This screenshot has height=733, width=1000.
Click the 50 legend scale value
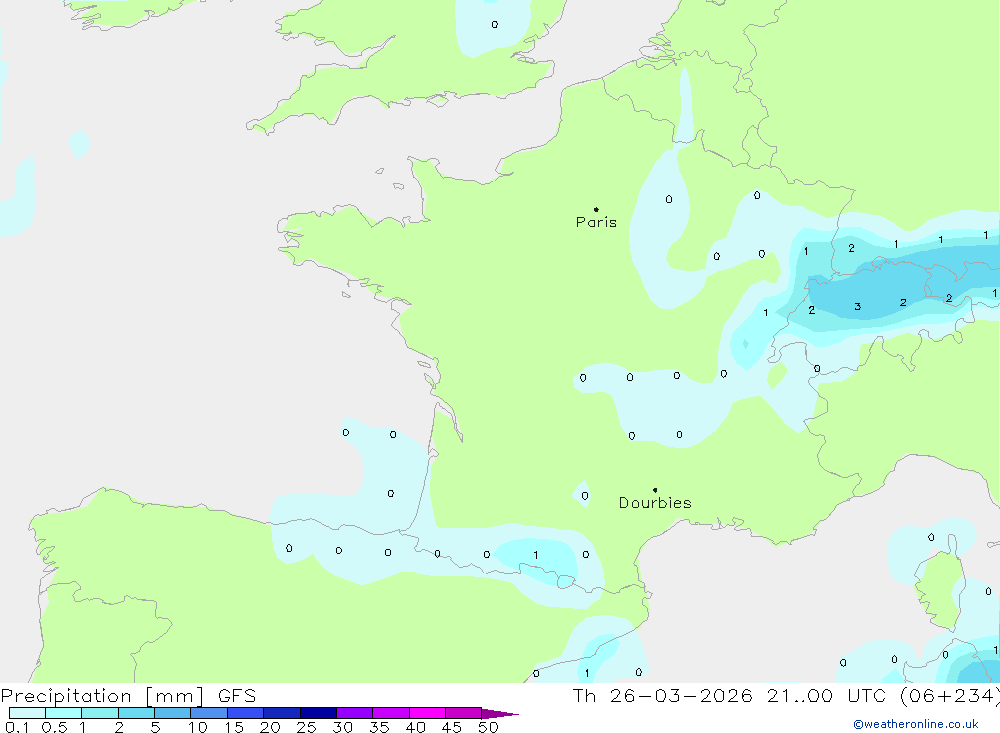(x=489, y=727)
